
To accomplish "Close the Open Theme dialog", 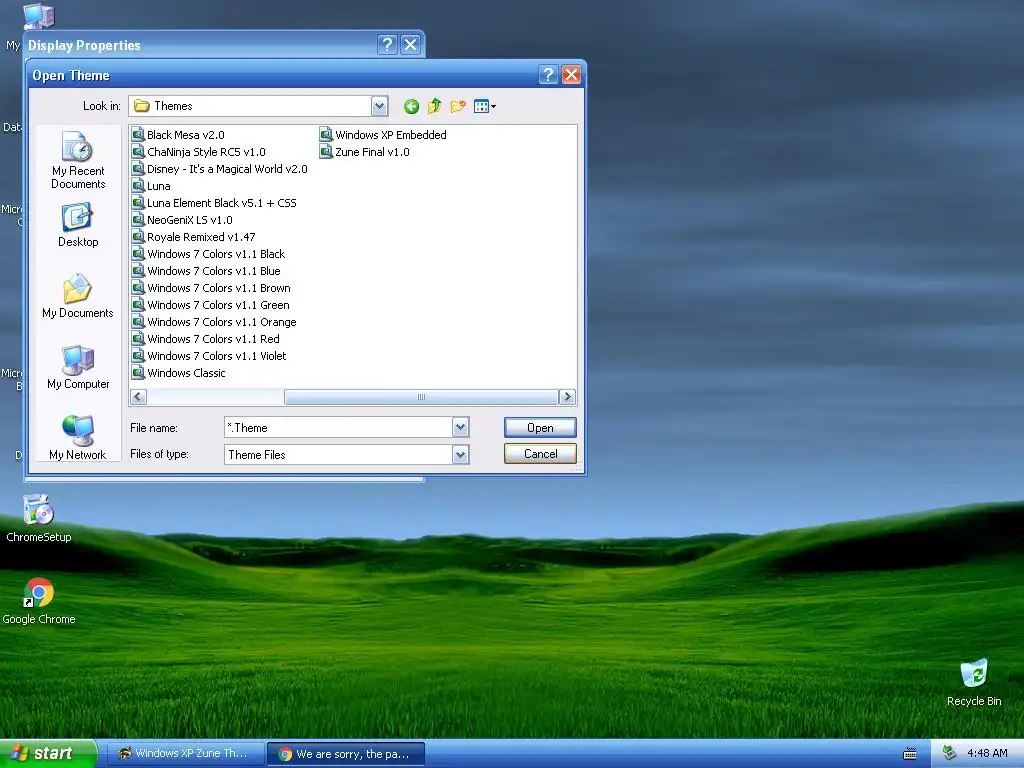I will [571, 75].
